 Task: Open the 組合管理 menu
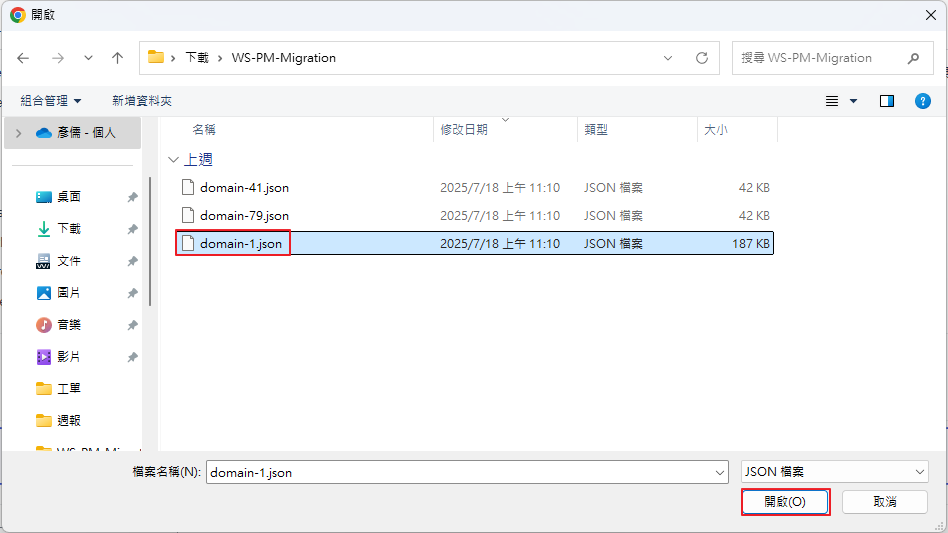click(51, 101)
